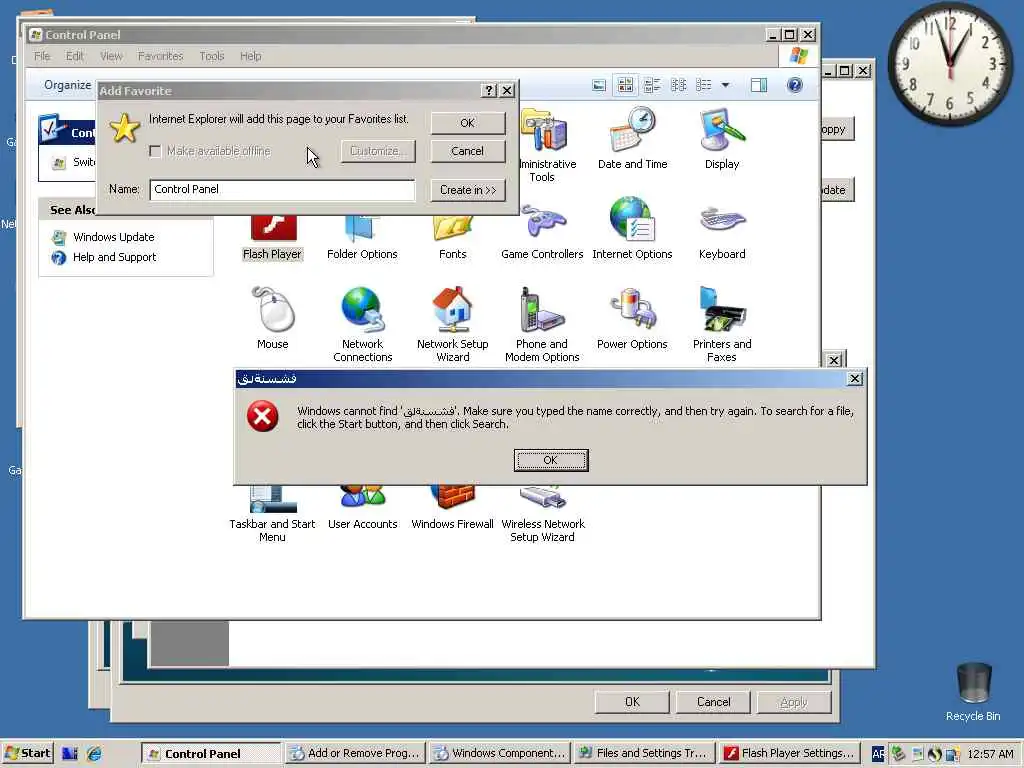Toggle the preview pane toolbar icon
This screenshot has height=768, width=1024.
759,85
